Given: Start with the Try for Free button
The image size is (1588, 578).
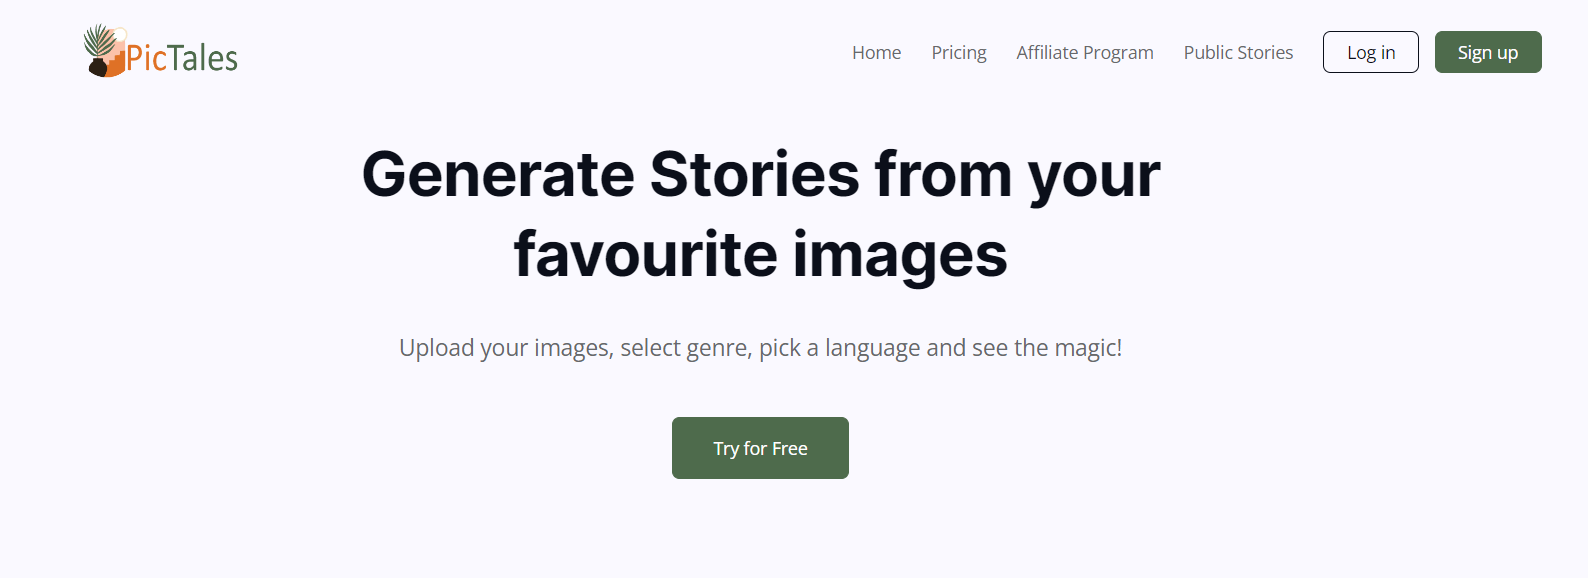Looking at the screenshot, I should click(760, 448).
